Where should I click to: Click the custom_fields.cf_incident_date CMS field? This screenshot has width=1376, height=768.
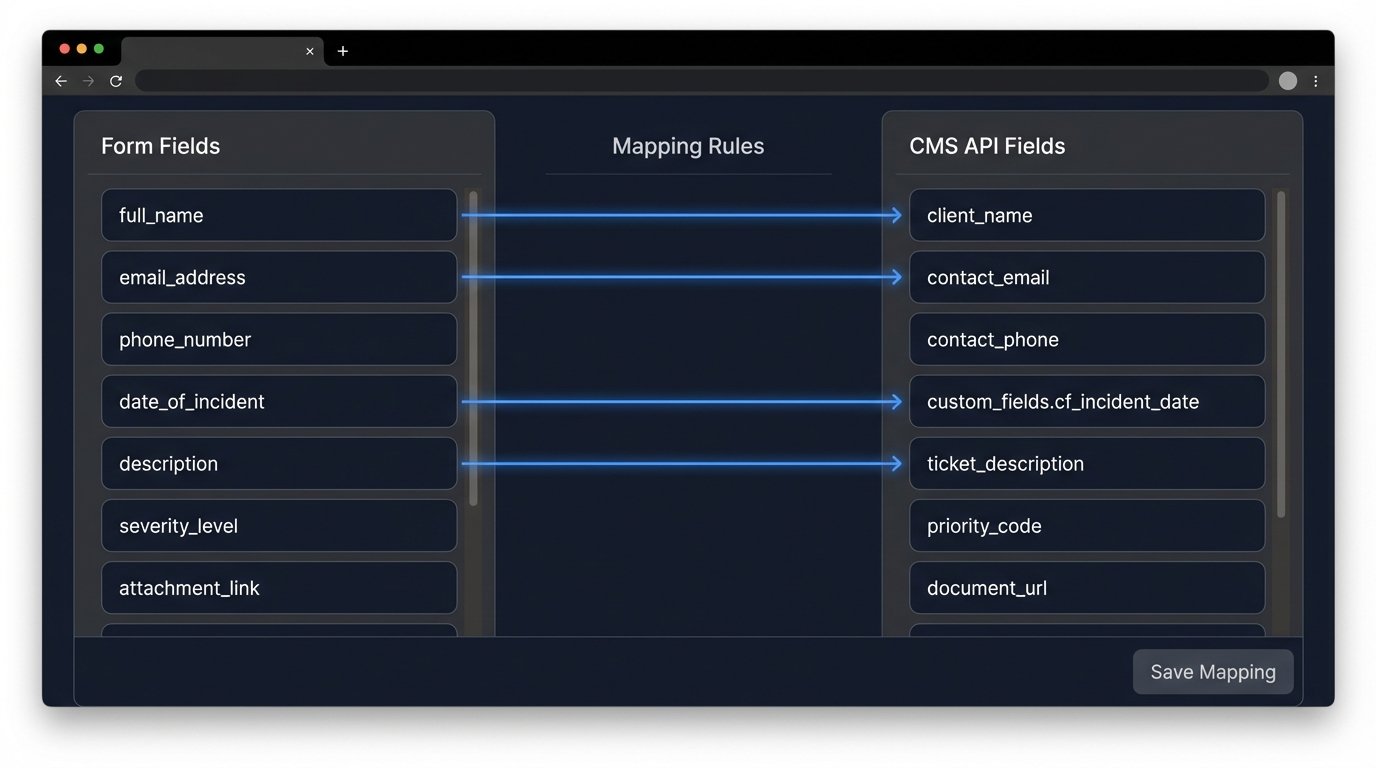(x=1086, y=402)
